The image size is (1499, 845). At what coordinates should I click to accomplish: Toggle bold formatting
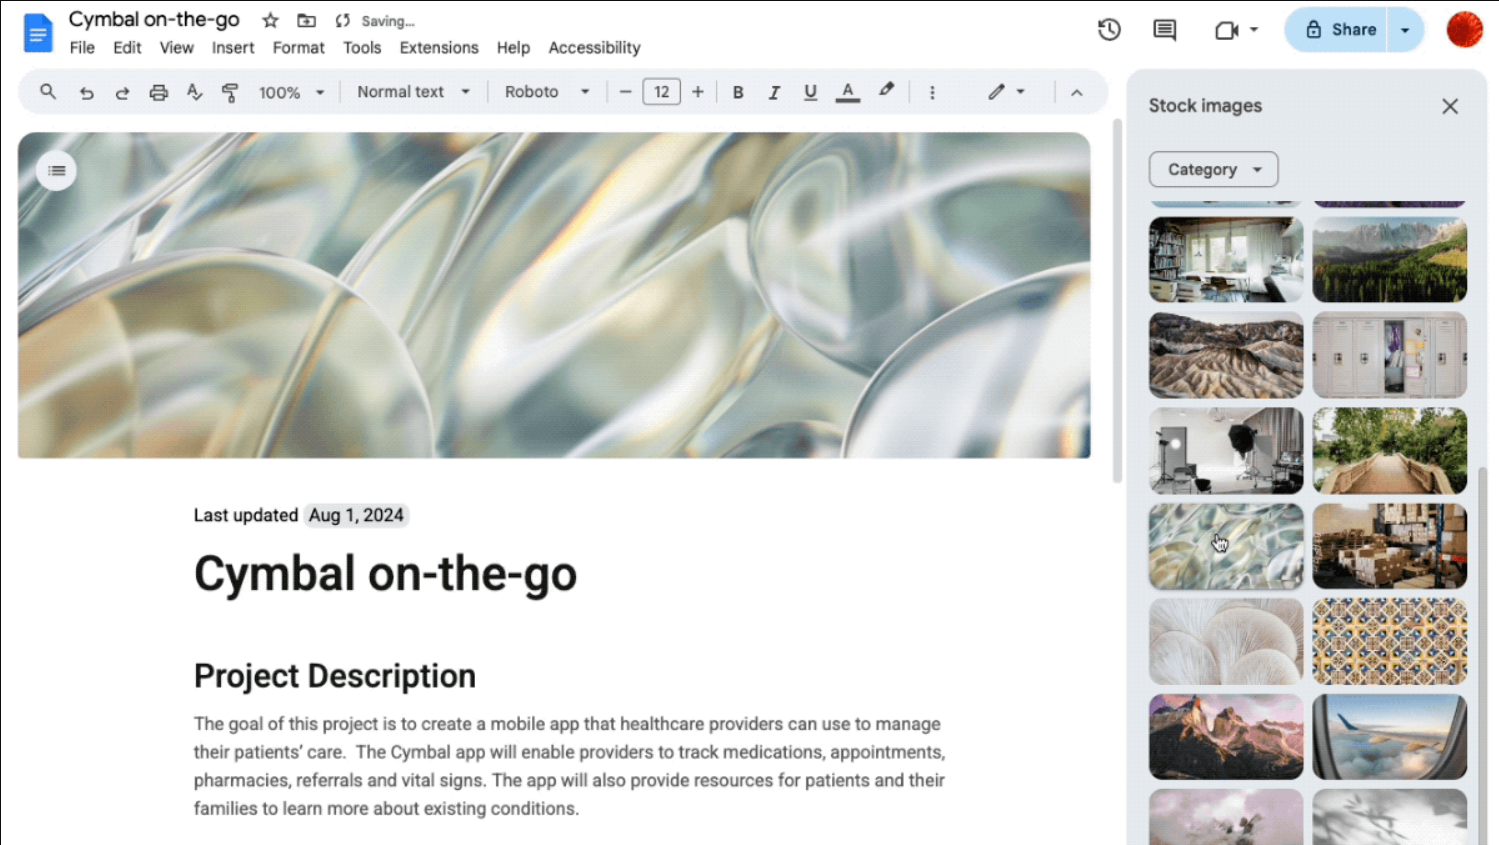pyautogui.click(x=738, y=91)
